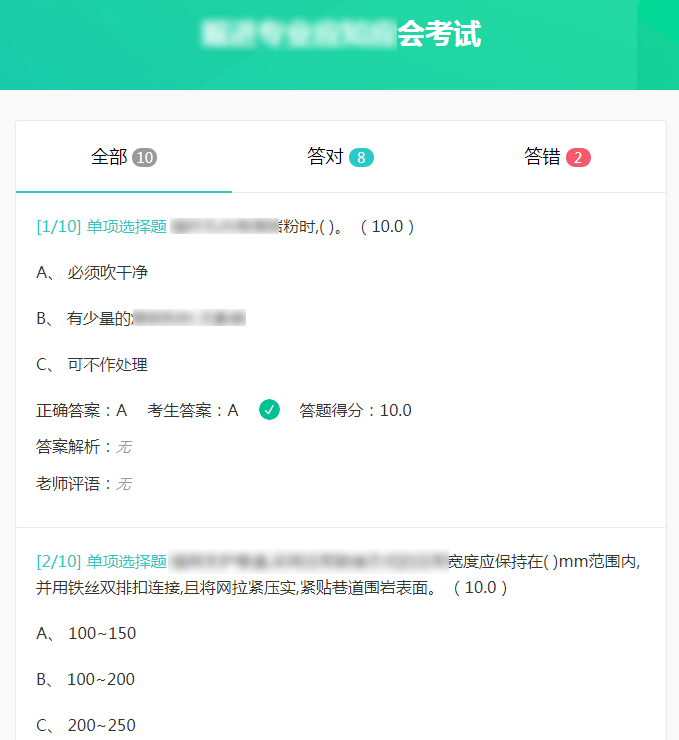
Task: Select option C 200~250
Action: 86,725
